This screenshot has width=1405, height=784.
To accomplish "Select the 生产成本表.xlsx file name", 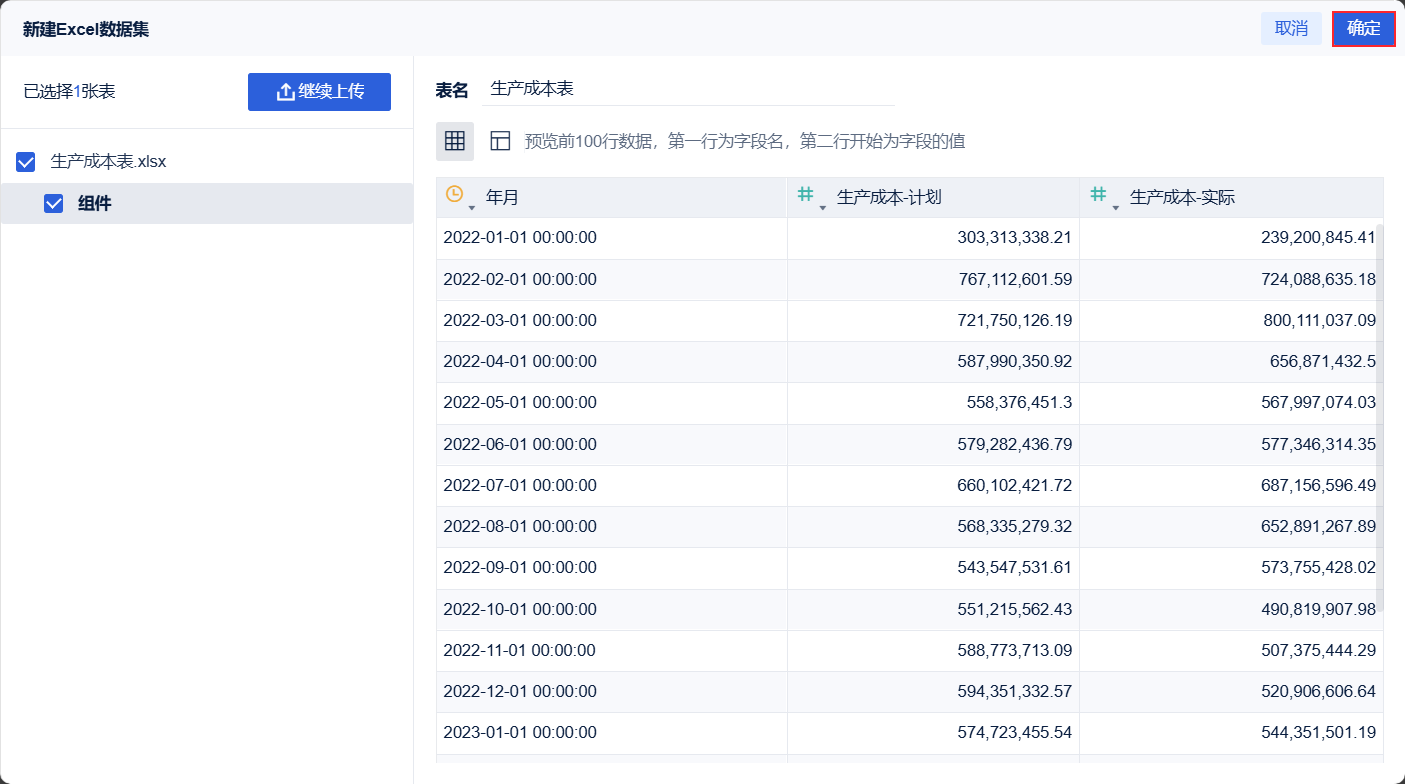I will tap(108, 161).
